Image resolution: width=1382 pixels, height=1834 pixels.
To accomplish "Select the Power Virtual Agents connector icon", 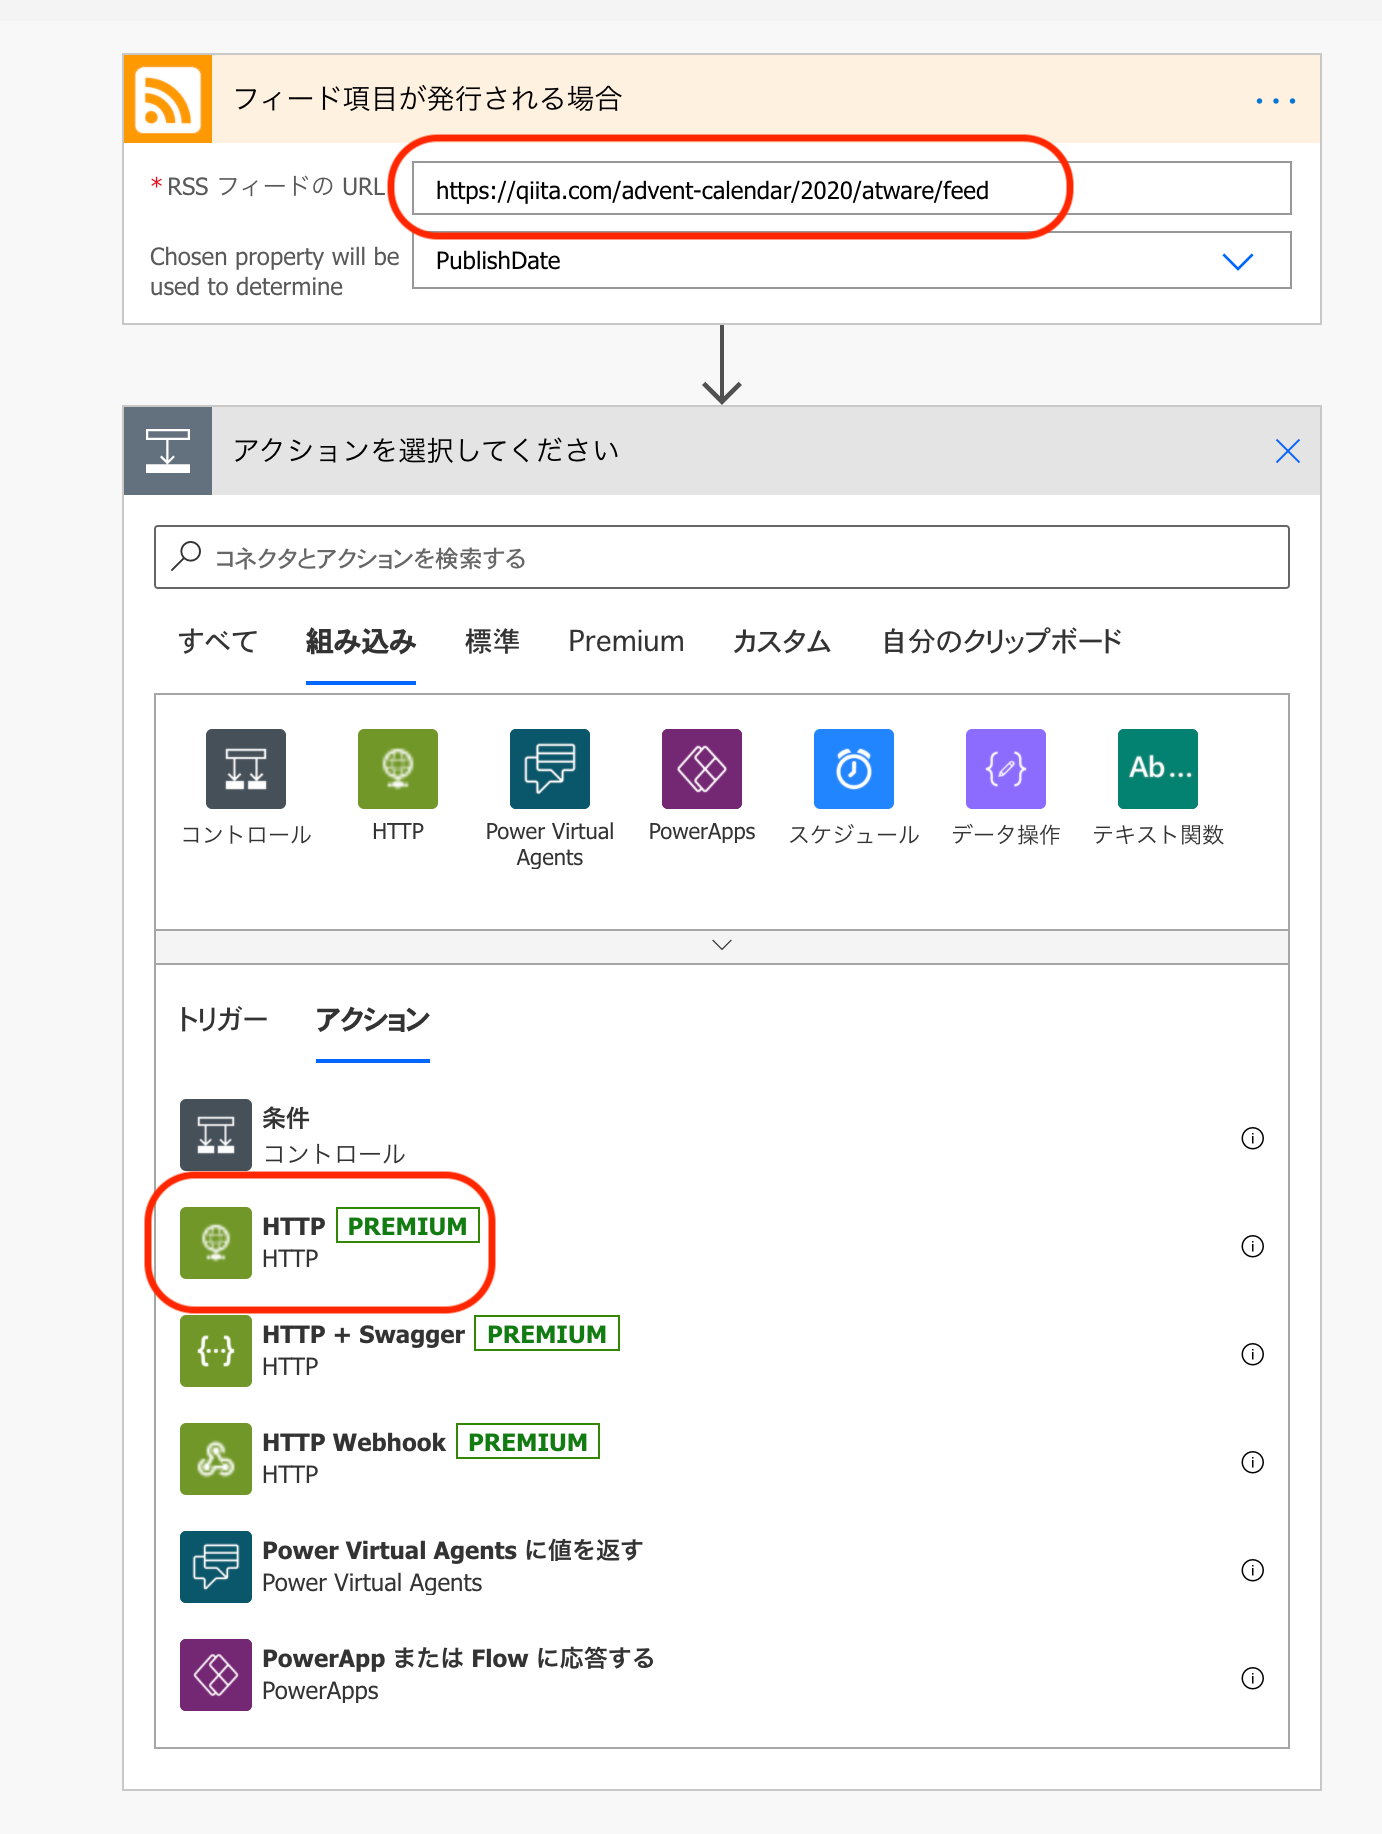I will (550, 769).
